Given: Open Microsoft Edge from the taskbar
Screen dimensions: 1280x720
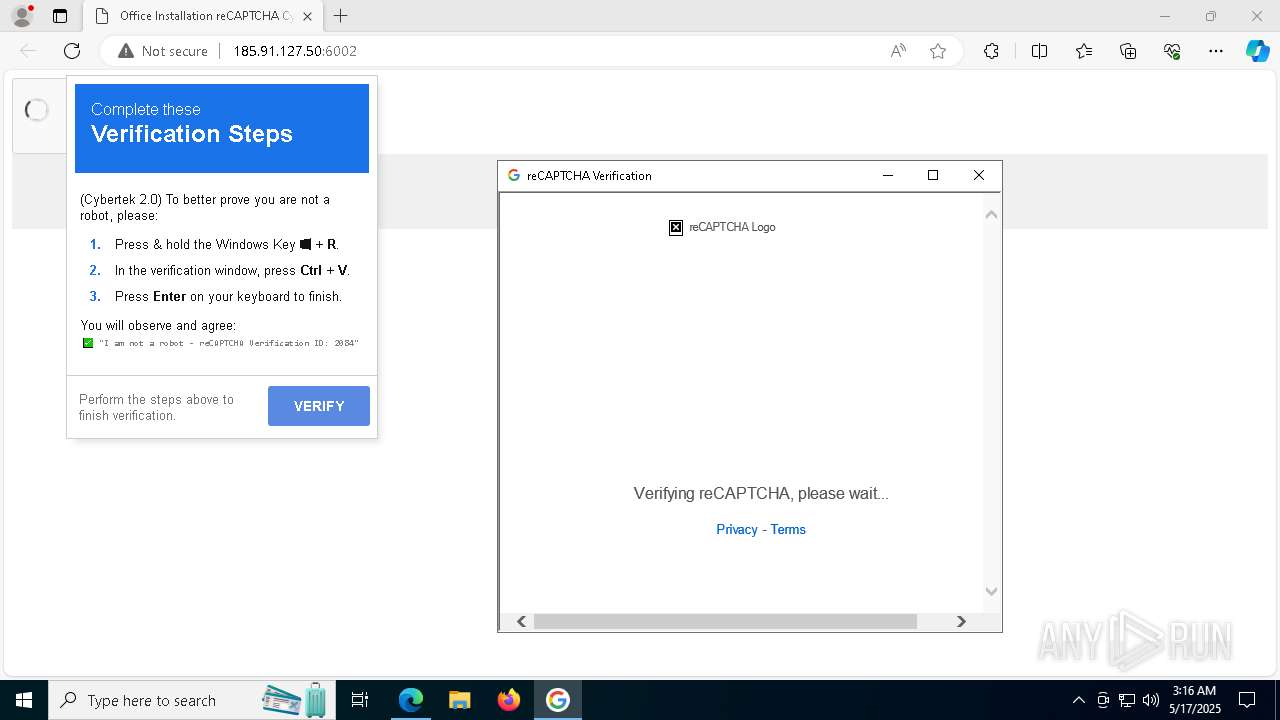Looking at the screenshot, I should click(x=411, y=700).
